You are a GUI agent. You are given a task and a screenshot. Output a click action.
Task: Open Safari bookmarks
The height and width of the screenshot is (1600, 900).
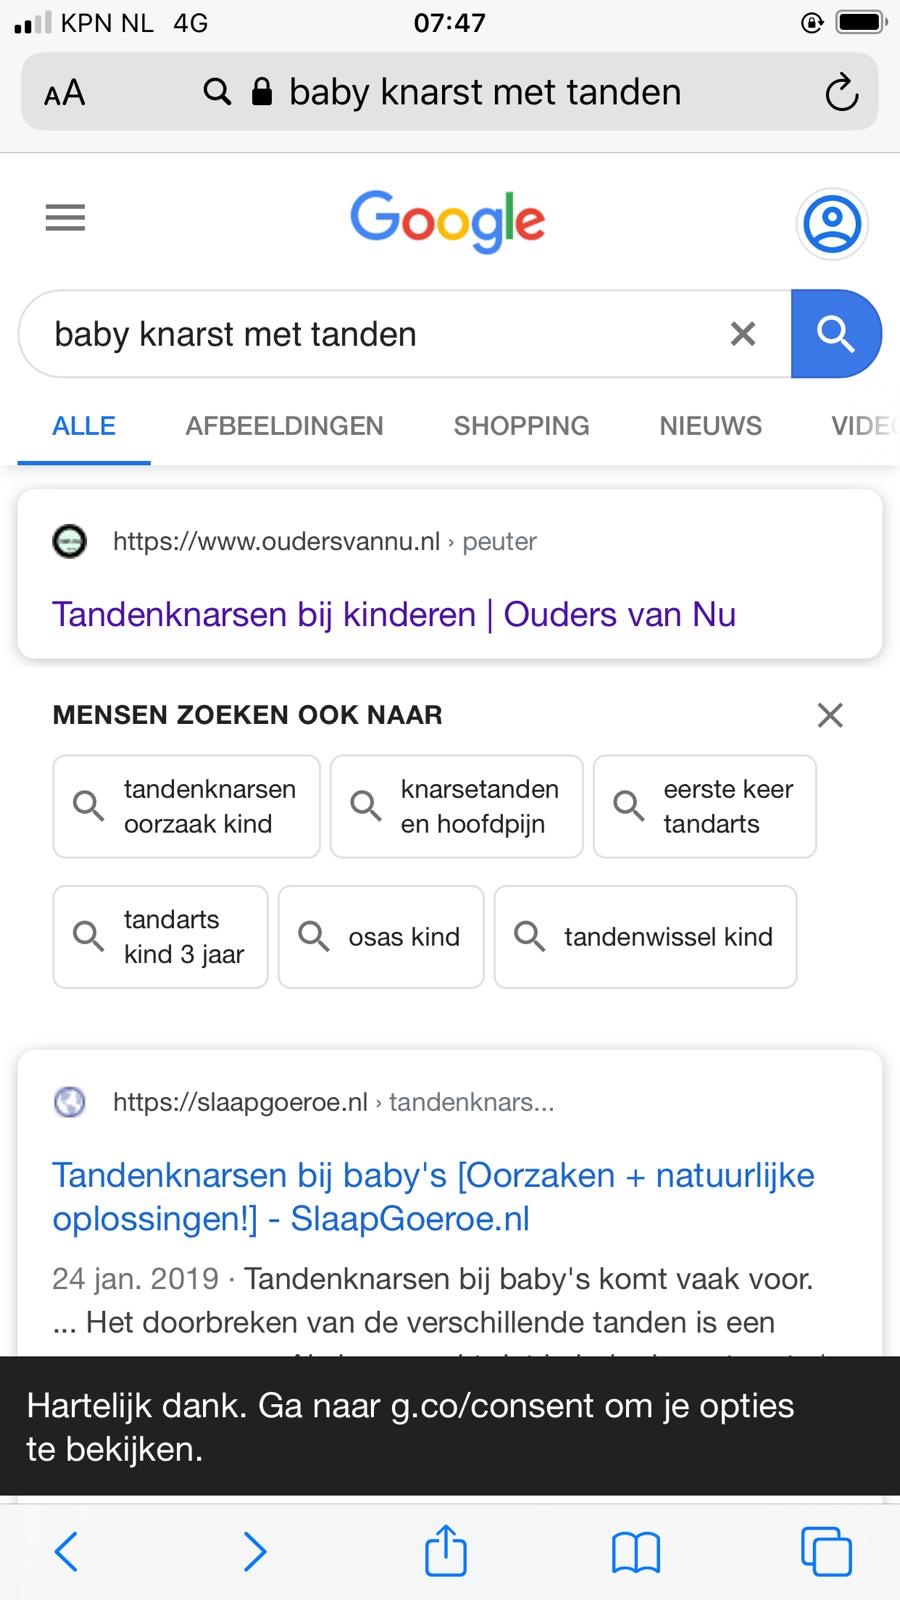636,1552
